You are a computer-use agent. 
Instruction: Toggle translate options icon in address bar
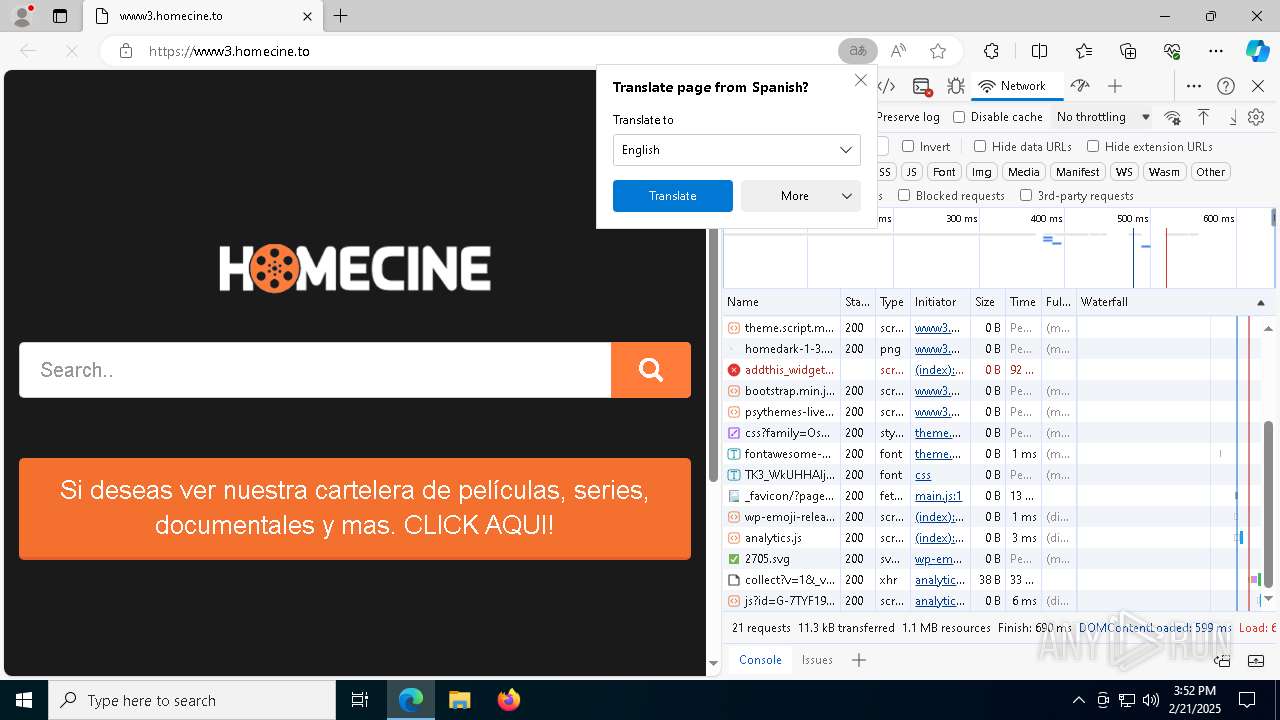[858, 51]
